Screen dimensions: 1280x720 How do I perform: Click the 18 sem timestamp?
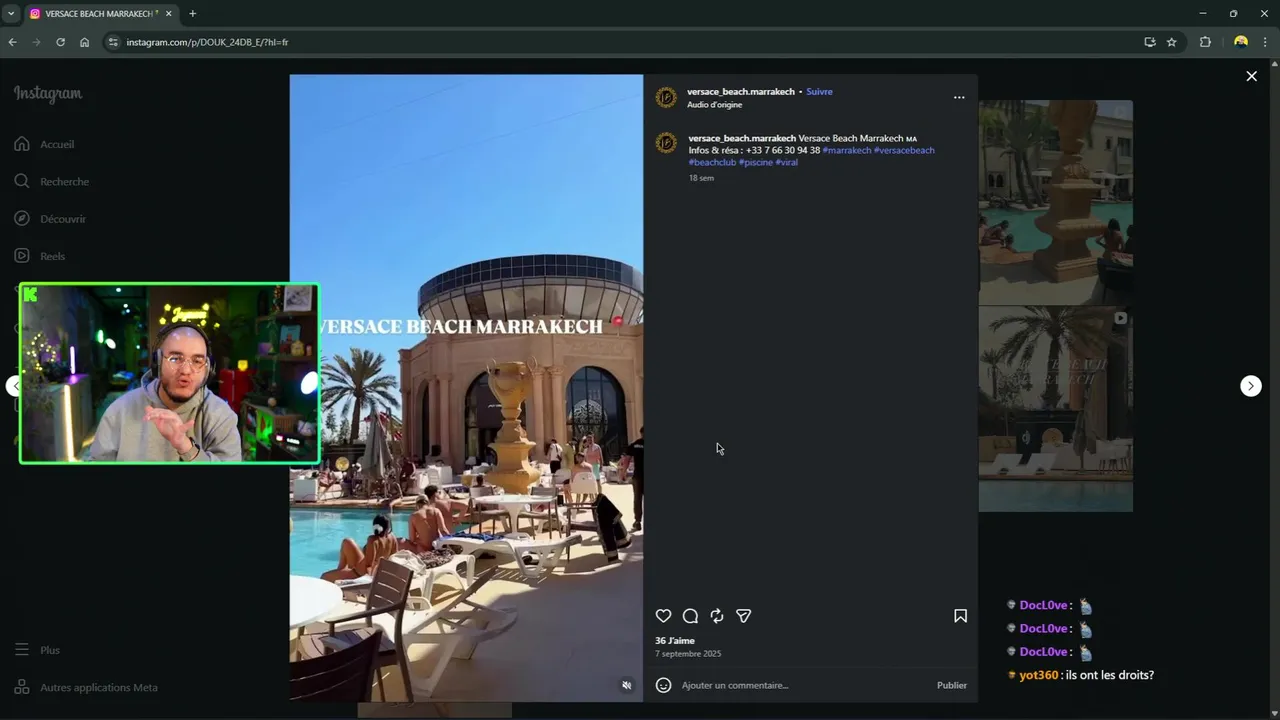coord(701,178)
